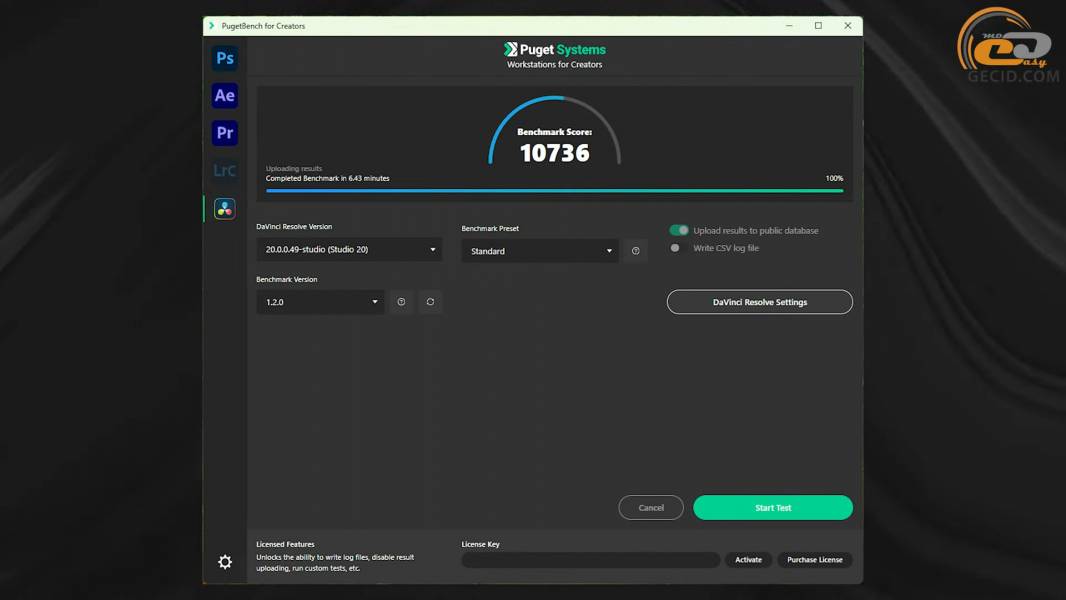Open the Benchmark Version 1.2.0 dropdown
1066x600 pixels.
(x=320, y=302)
